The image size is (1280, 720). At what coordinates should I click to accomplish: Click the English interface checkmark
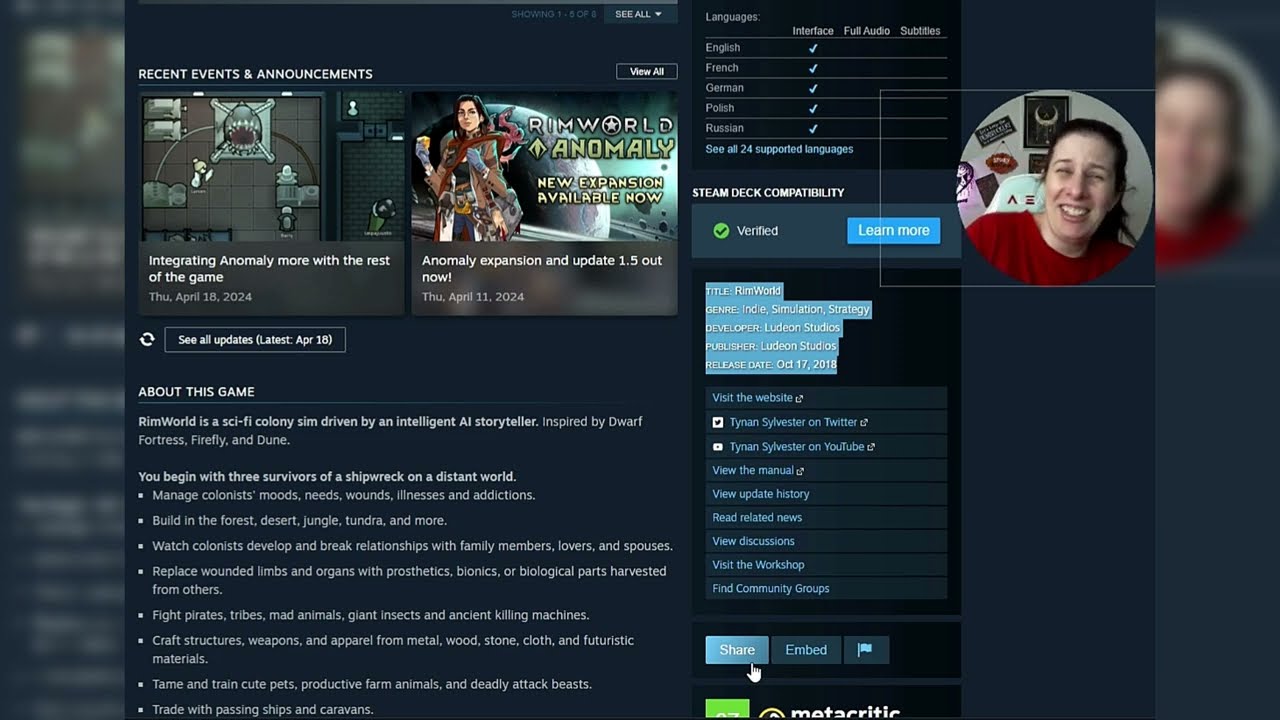pyautogui.click(x=813, y=48)
